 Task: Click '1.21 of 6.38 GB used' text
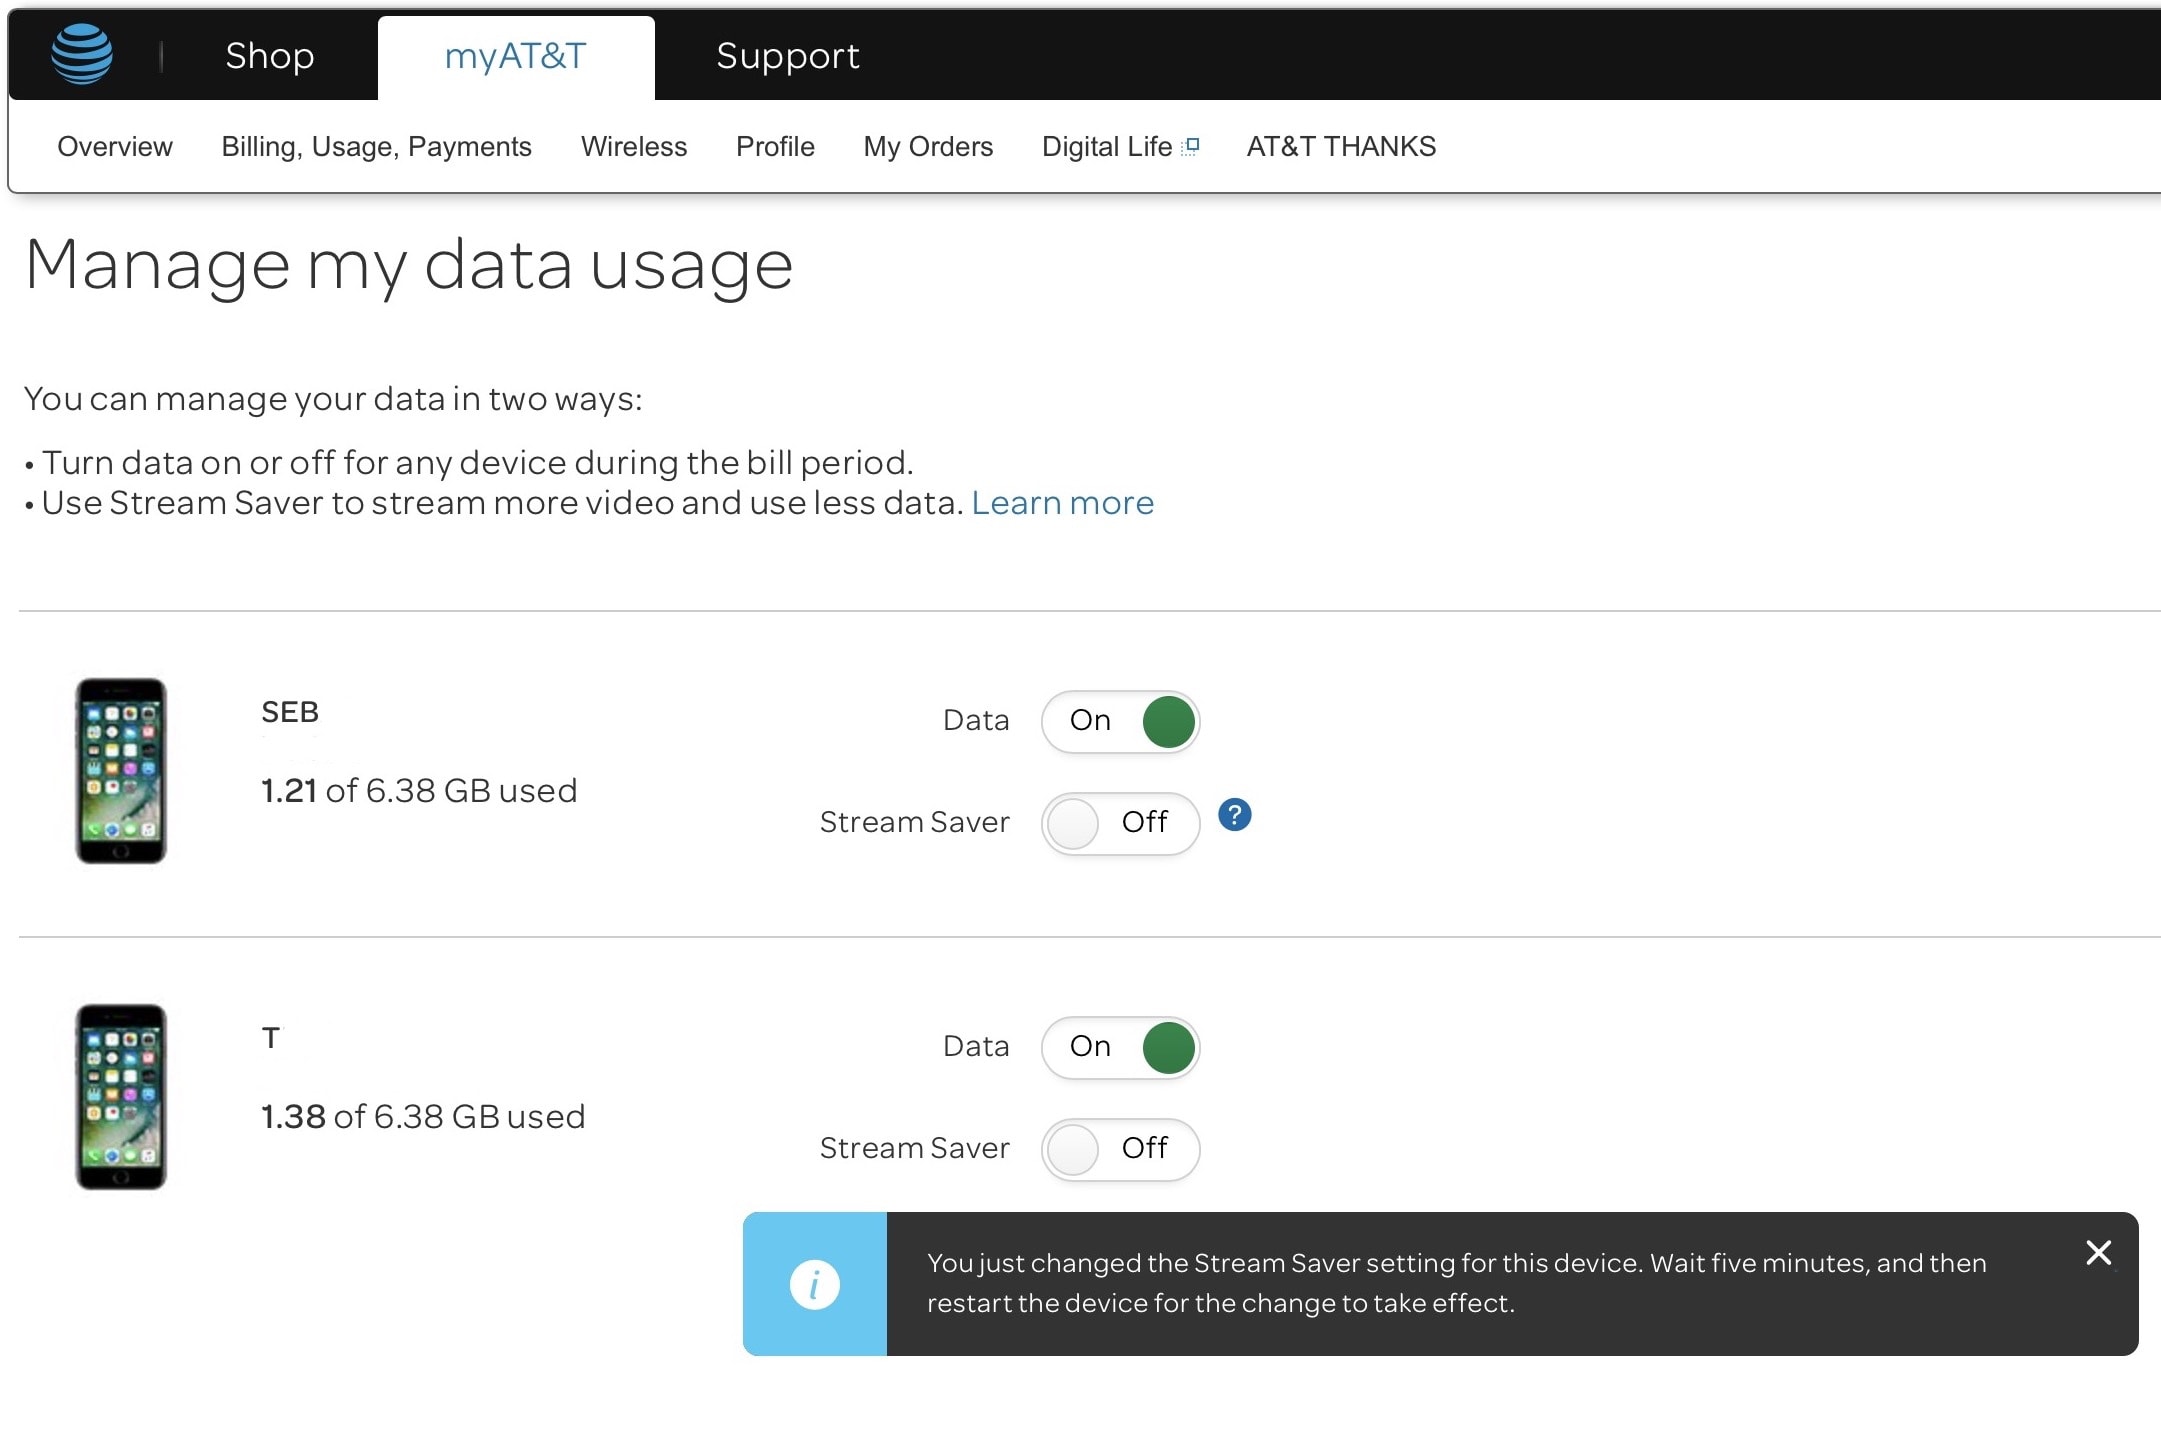pos(419,791)
